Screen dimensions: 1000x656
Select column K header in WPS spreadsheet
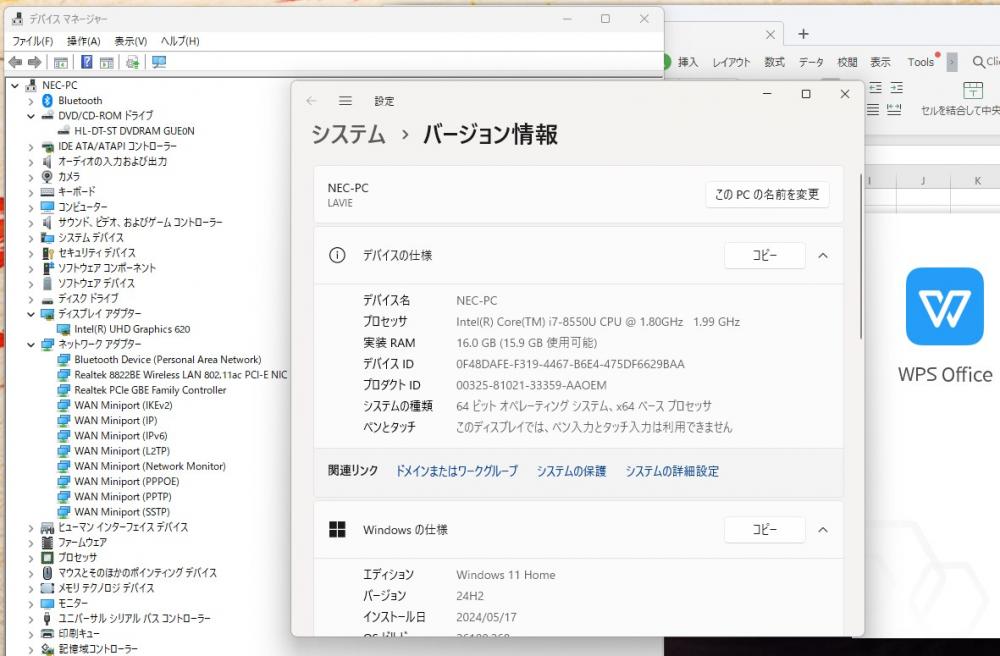(x=977, y=181)
